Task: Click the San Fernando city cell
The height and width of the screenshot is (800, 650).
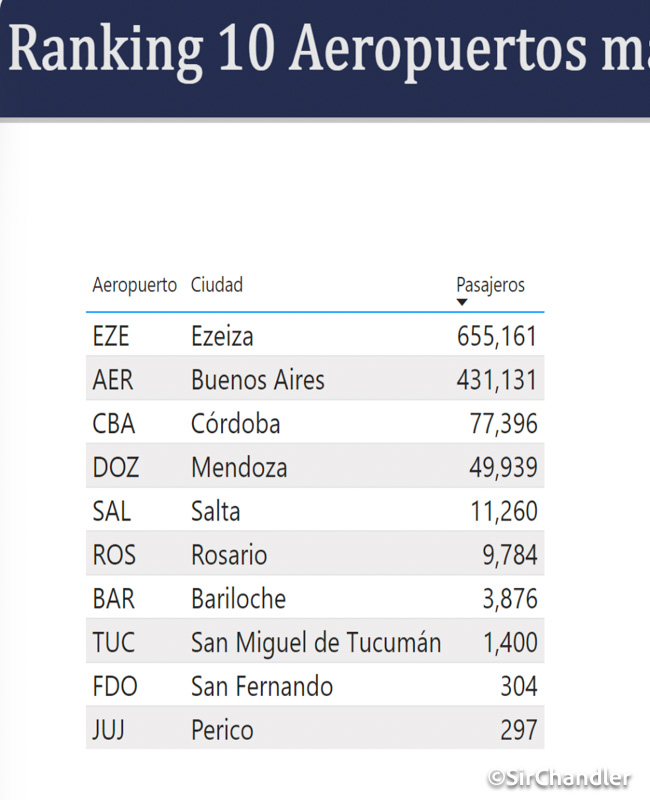Action: click(262, 686)
